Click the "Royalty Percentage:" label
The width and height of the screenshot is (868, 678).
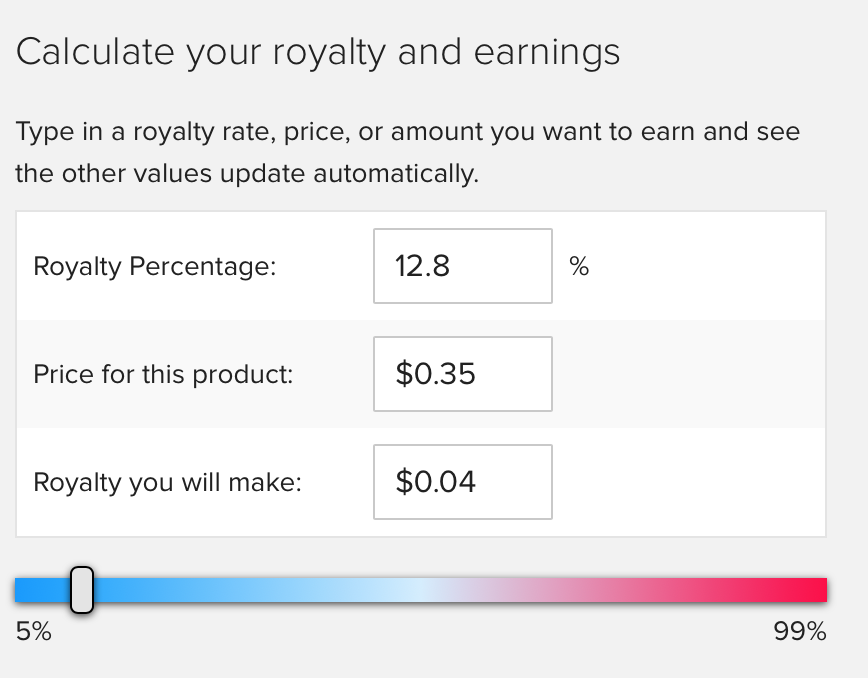tap(154, 267)
